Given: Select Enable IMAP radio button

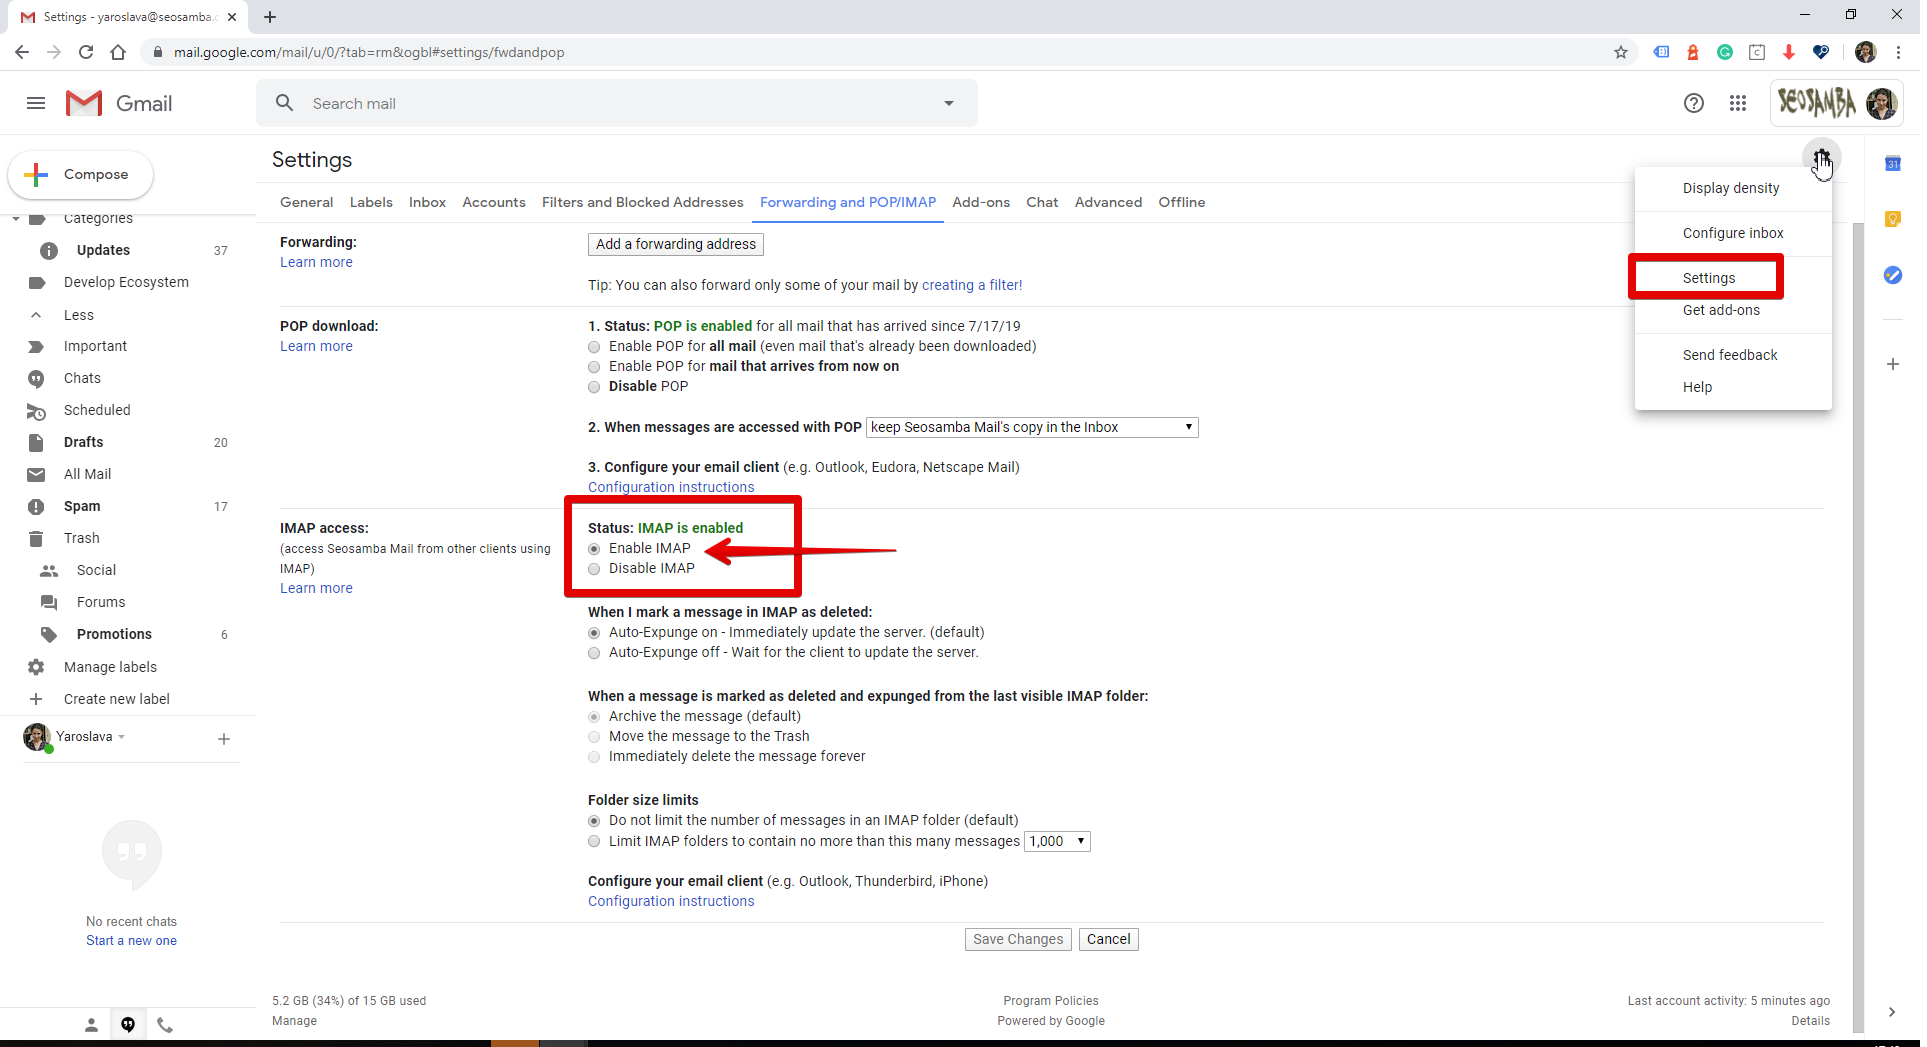Looking at the screenshot, I should [594, 549].
